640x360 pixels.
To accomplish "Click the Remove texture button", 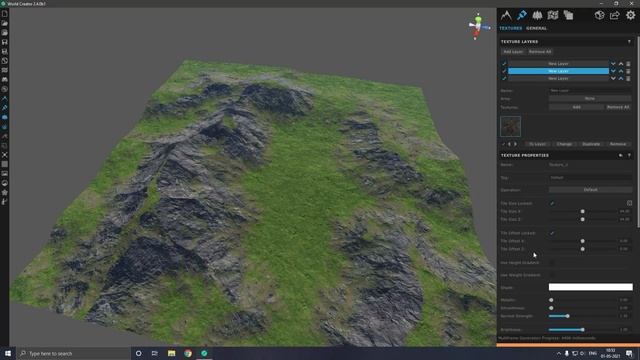I will click(x=618, y=144).
